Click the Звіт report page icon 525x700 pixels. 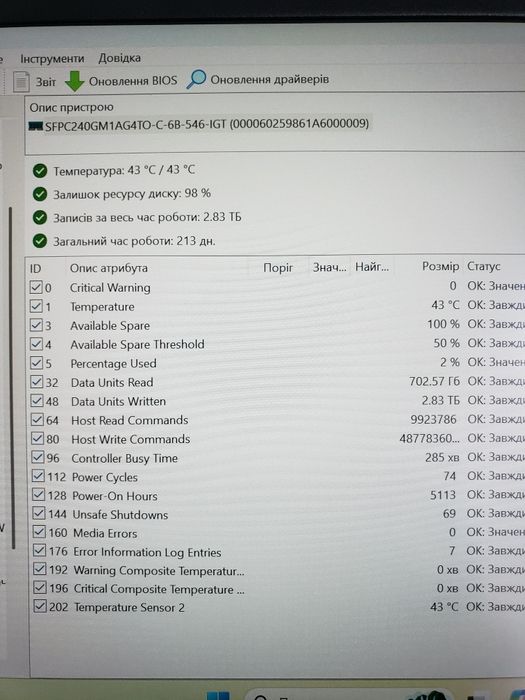21,82
